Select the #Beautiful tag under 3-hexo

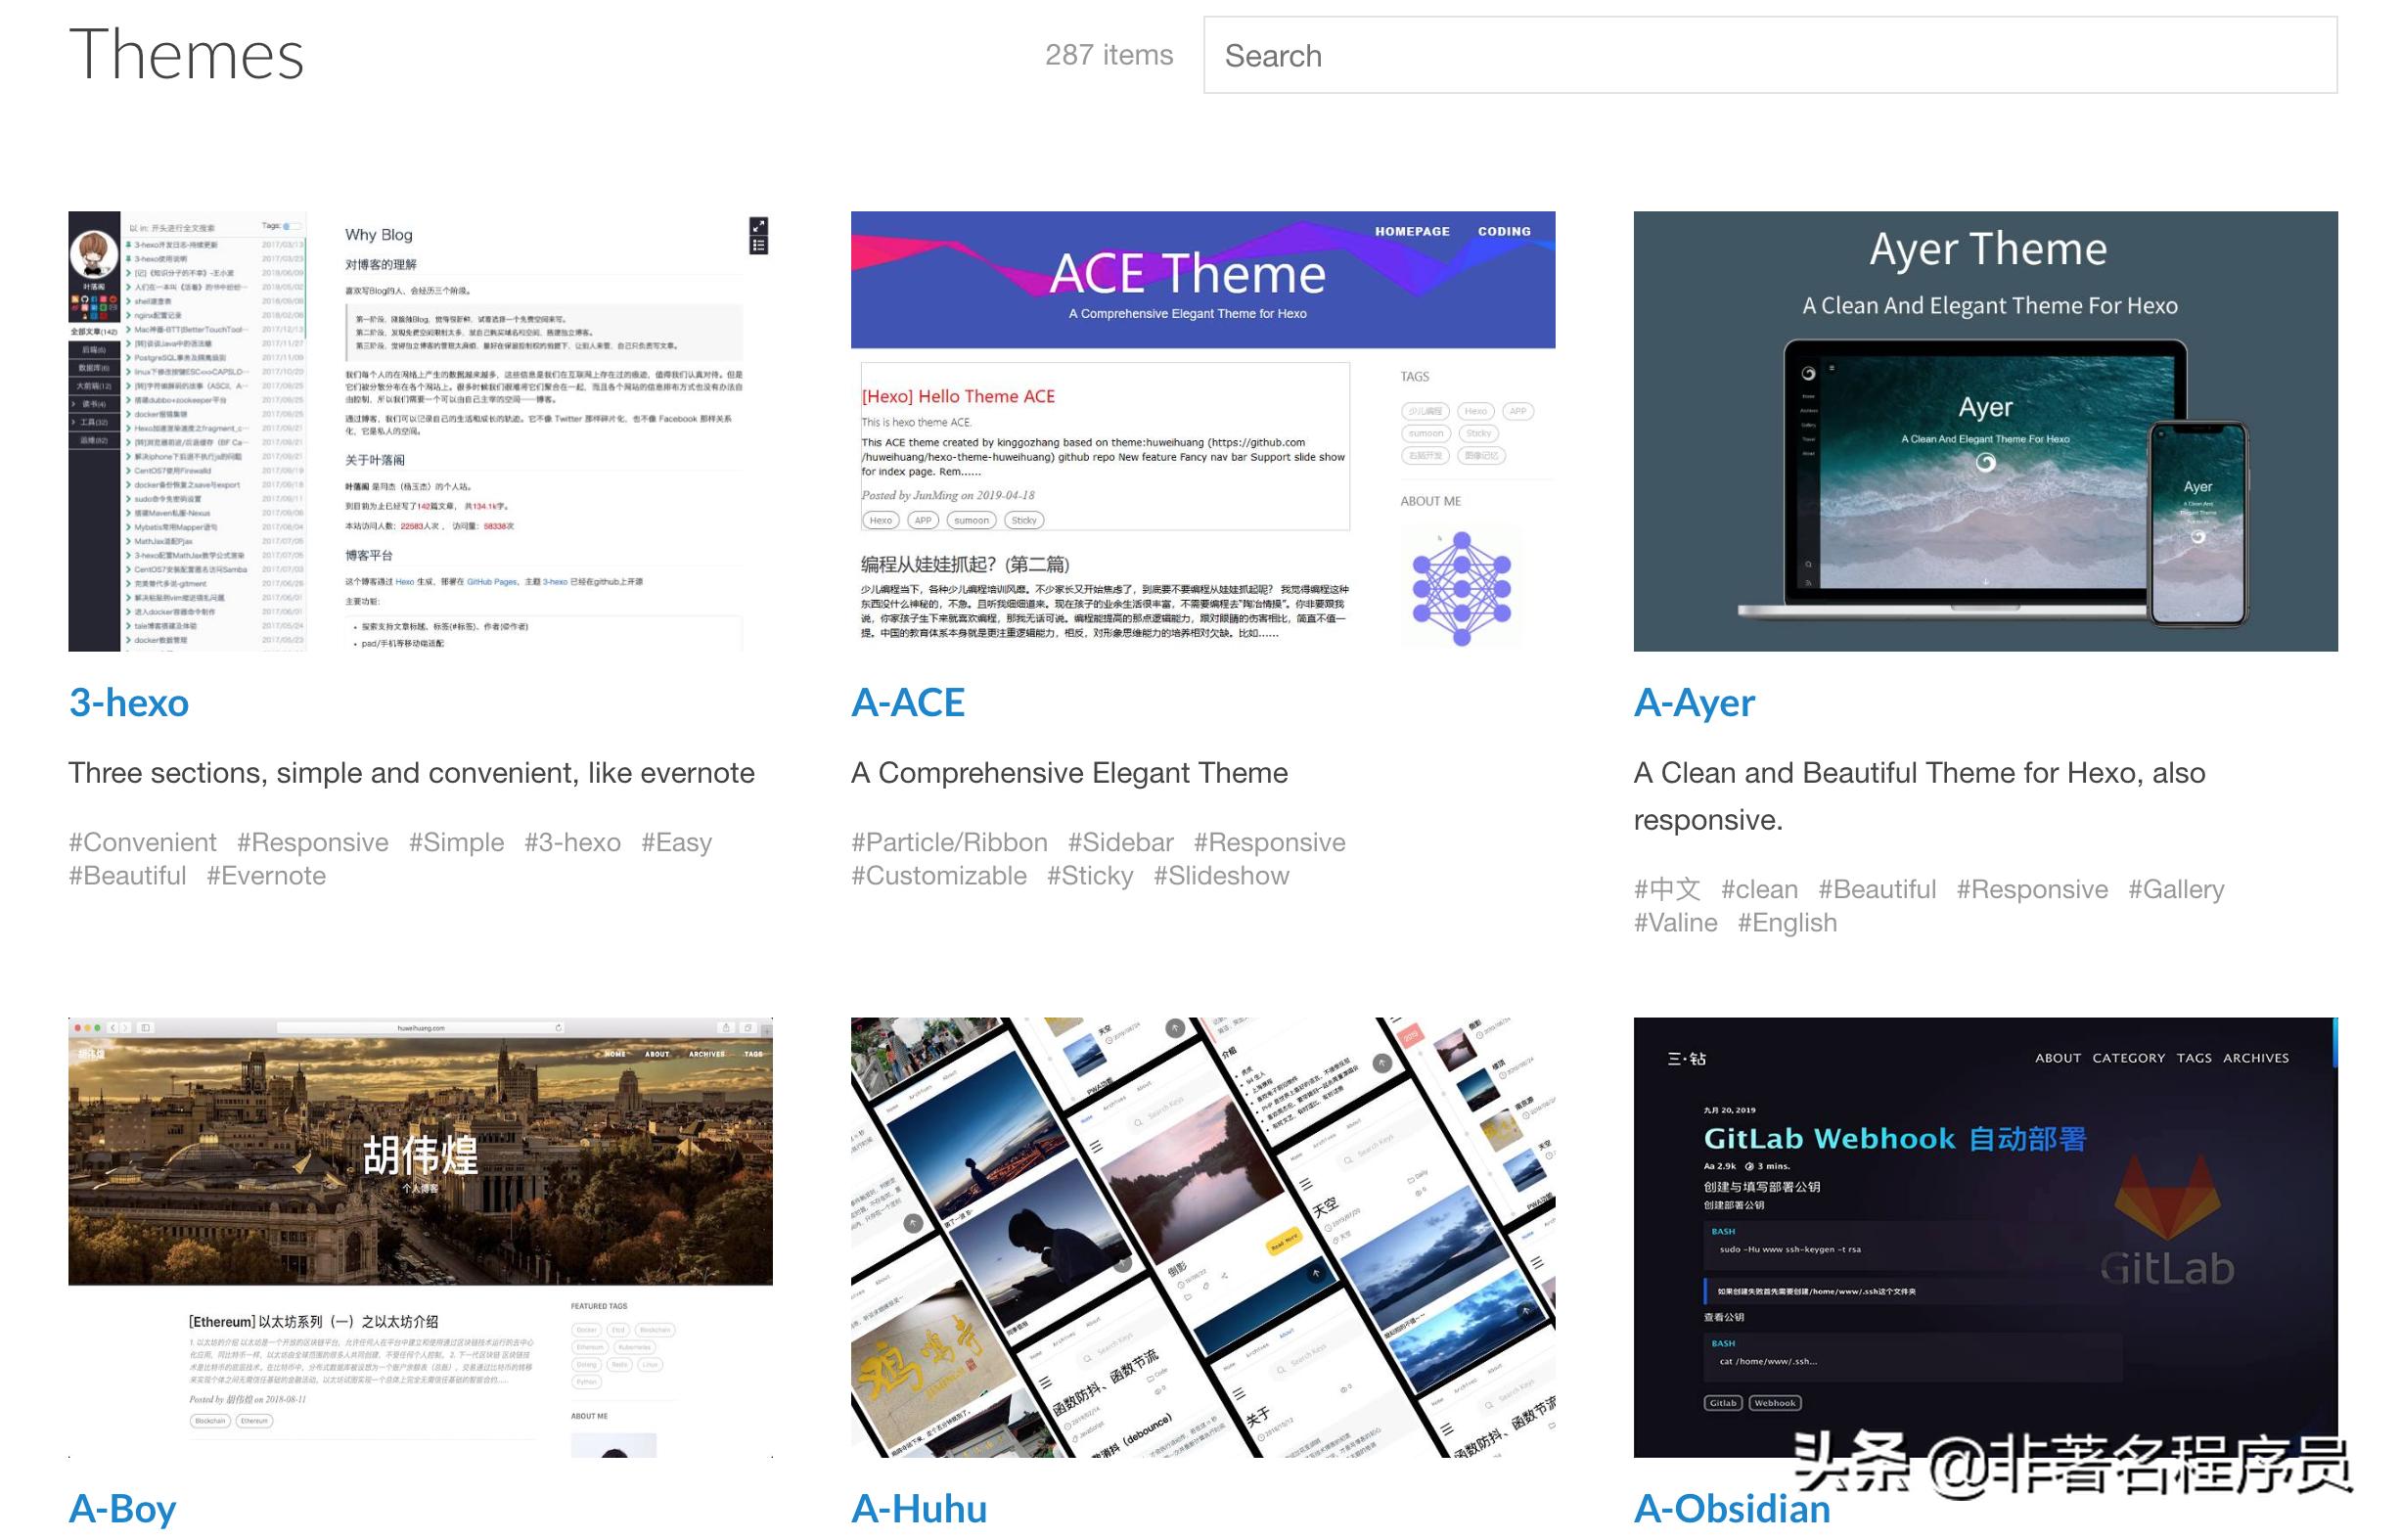tap(127, 876)
